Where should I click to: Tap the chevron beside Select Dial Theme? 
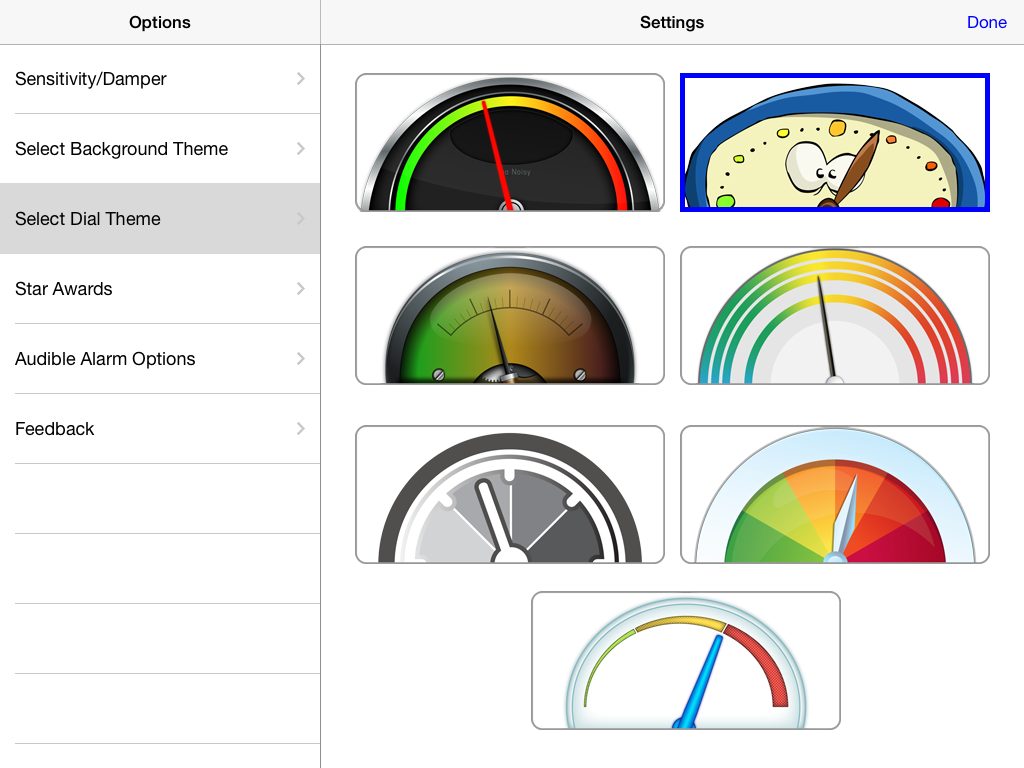300,219
